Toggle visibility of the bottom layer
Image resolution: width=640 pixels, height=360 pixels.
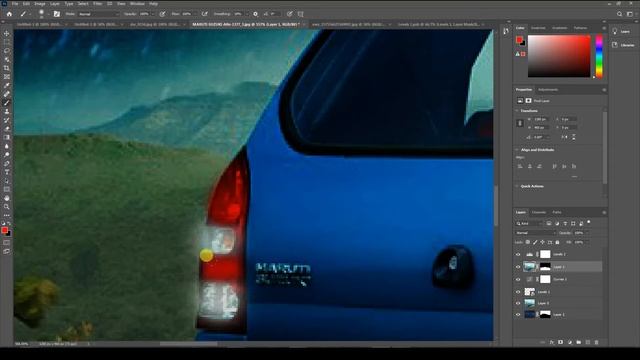tap(518, 315)
